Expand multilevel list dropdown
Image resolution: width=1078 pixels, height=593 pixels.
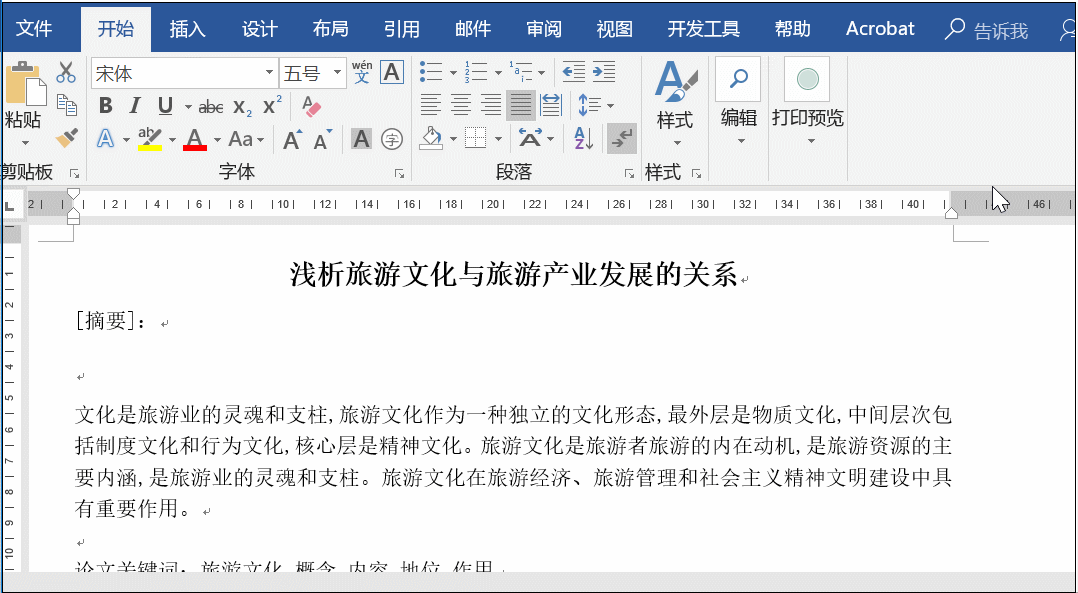click(x=542, y=73)
